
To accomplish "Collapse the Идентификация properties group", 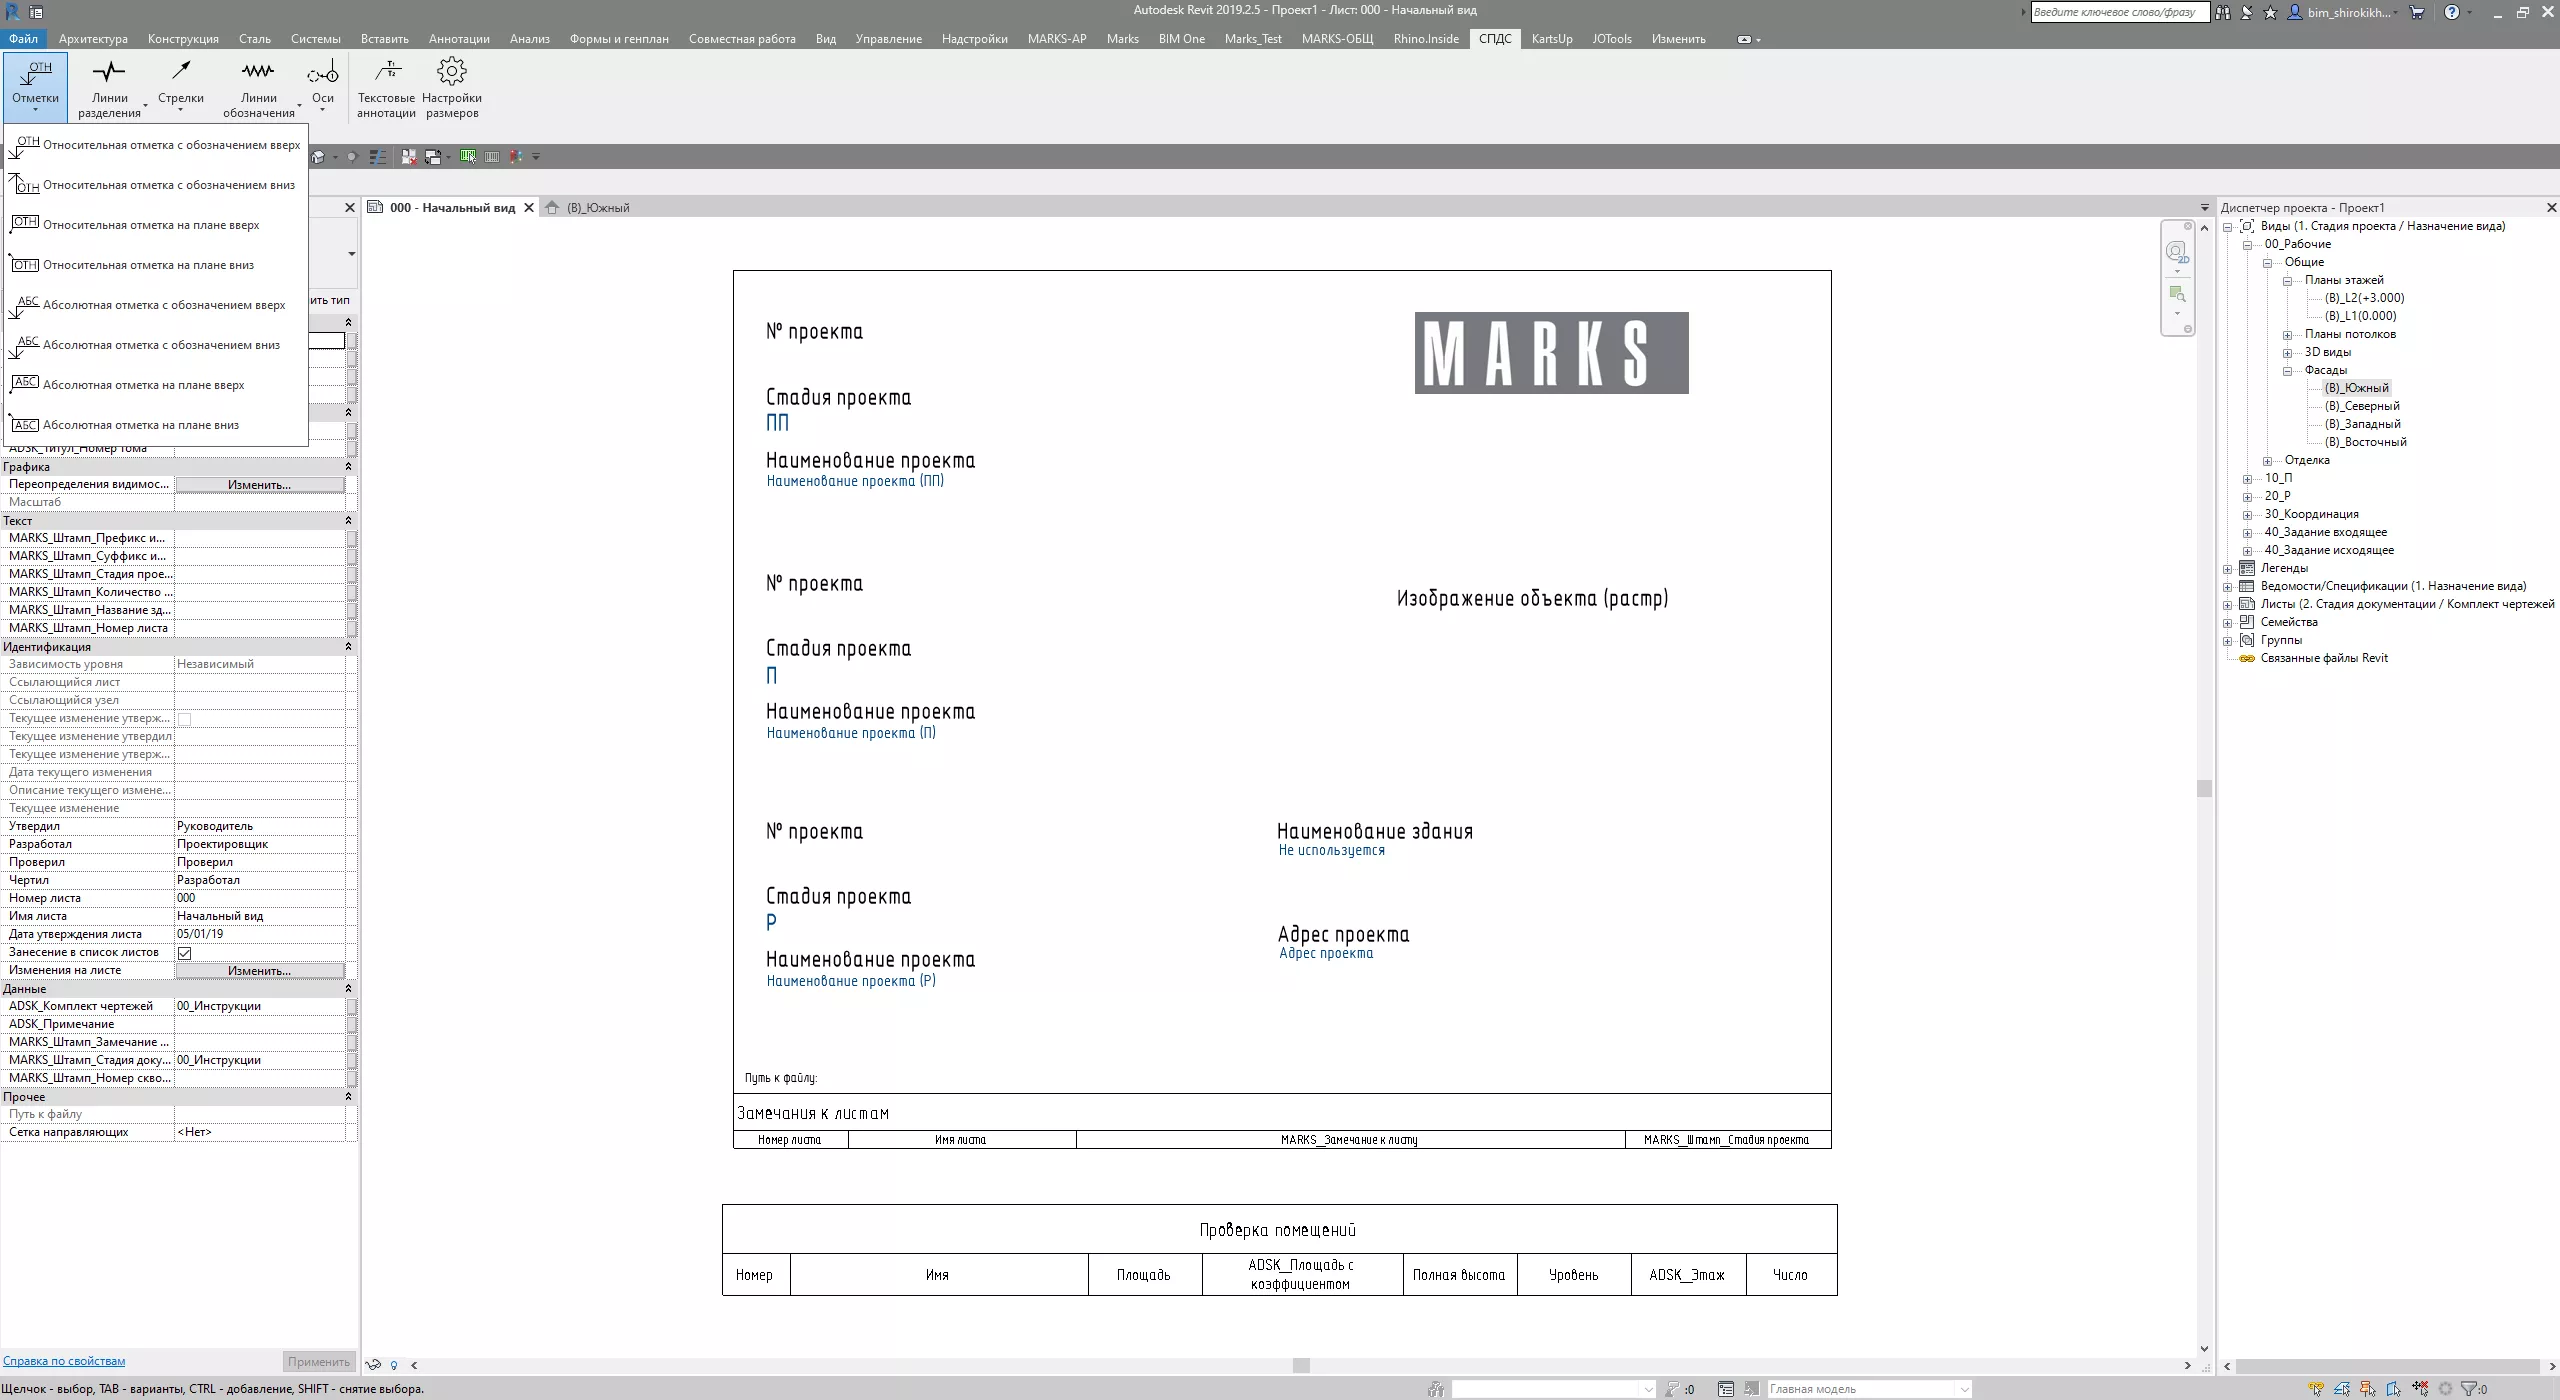I will click(x=348, y=647).
